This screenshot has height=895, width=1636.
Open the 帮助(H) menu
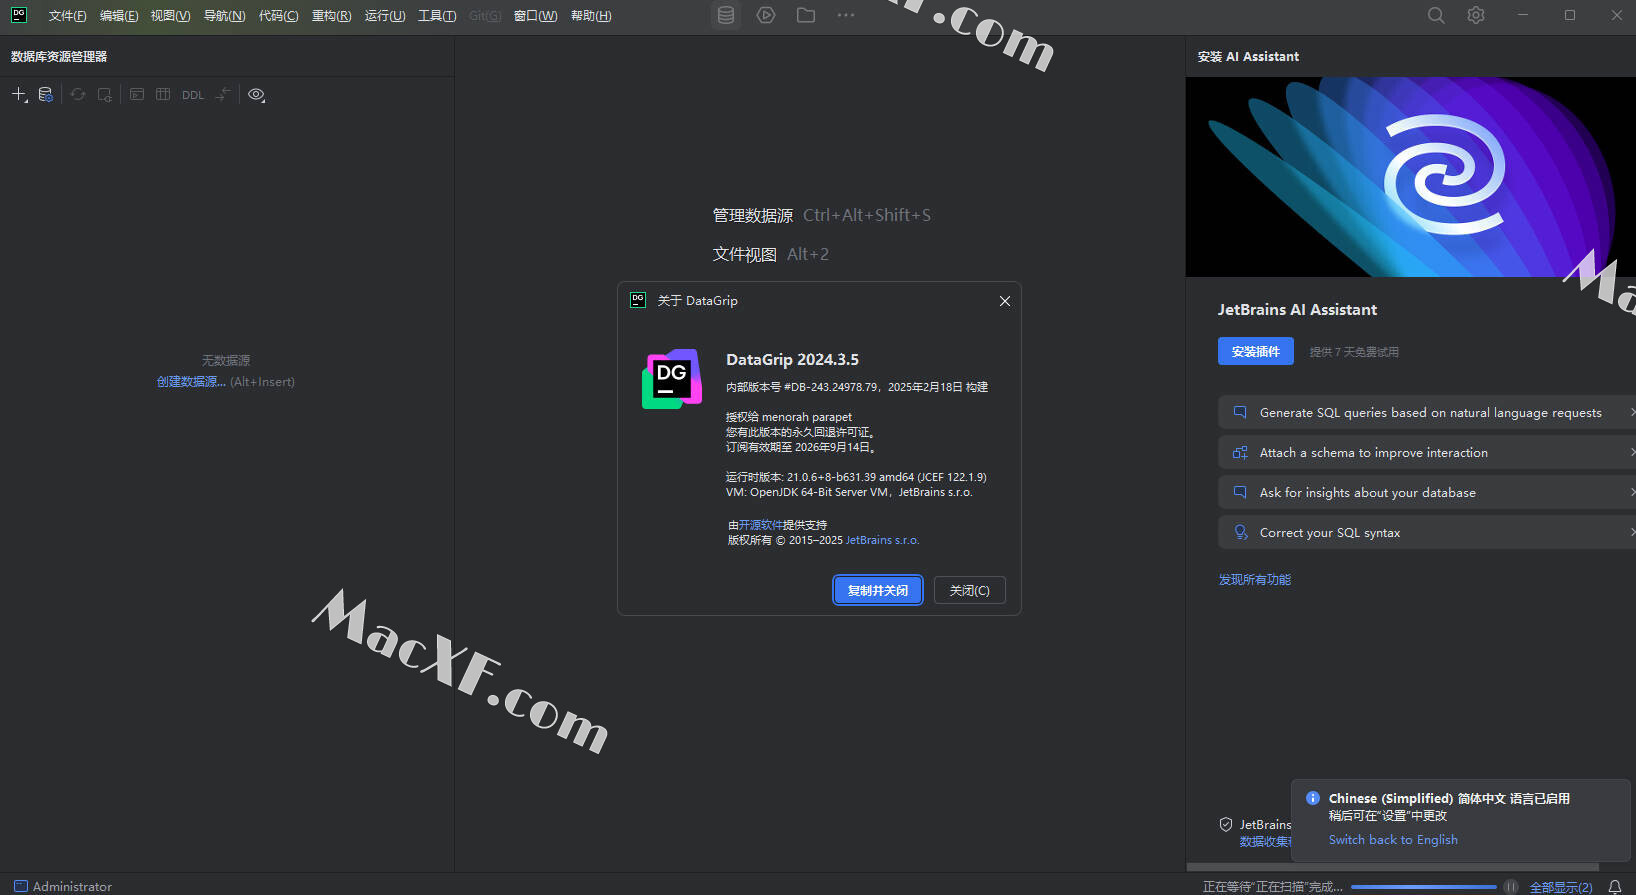591,16
